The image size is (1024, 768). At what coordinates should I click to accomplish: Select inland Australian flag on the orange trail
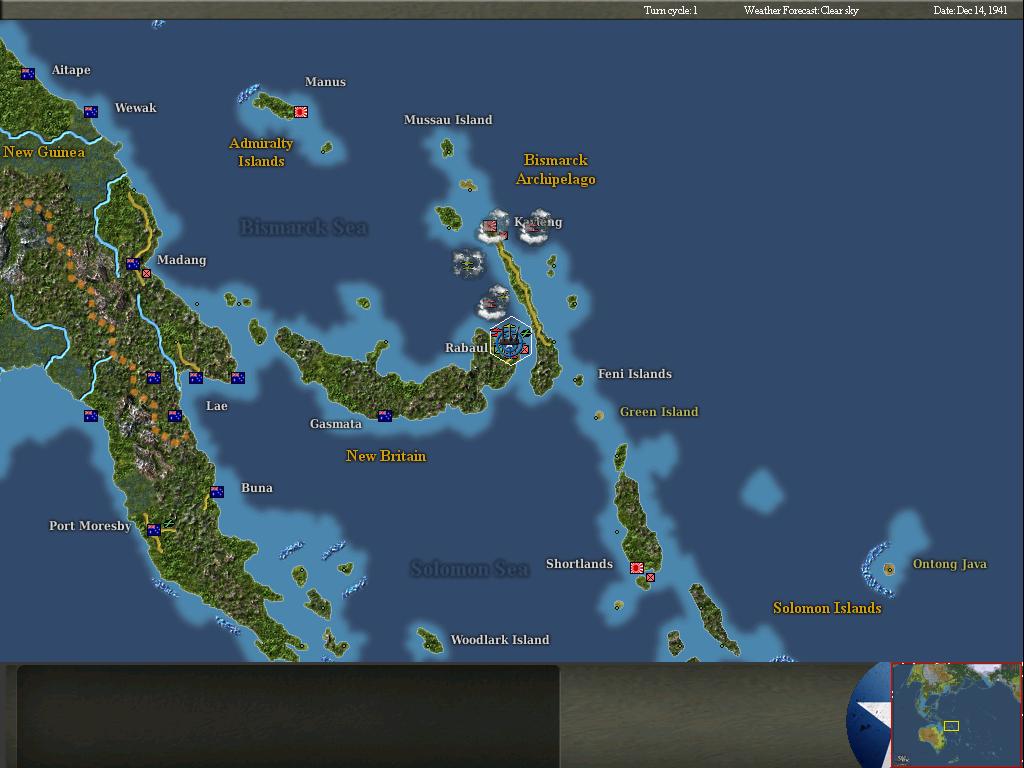pyautogui.click(x=153, y=377)
